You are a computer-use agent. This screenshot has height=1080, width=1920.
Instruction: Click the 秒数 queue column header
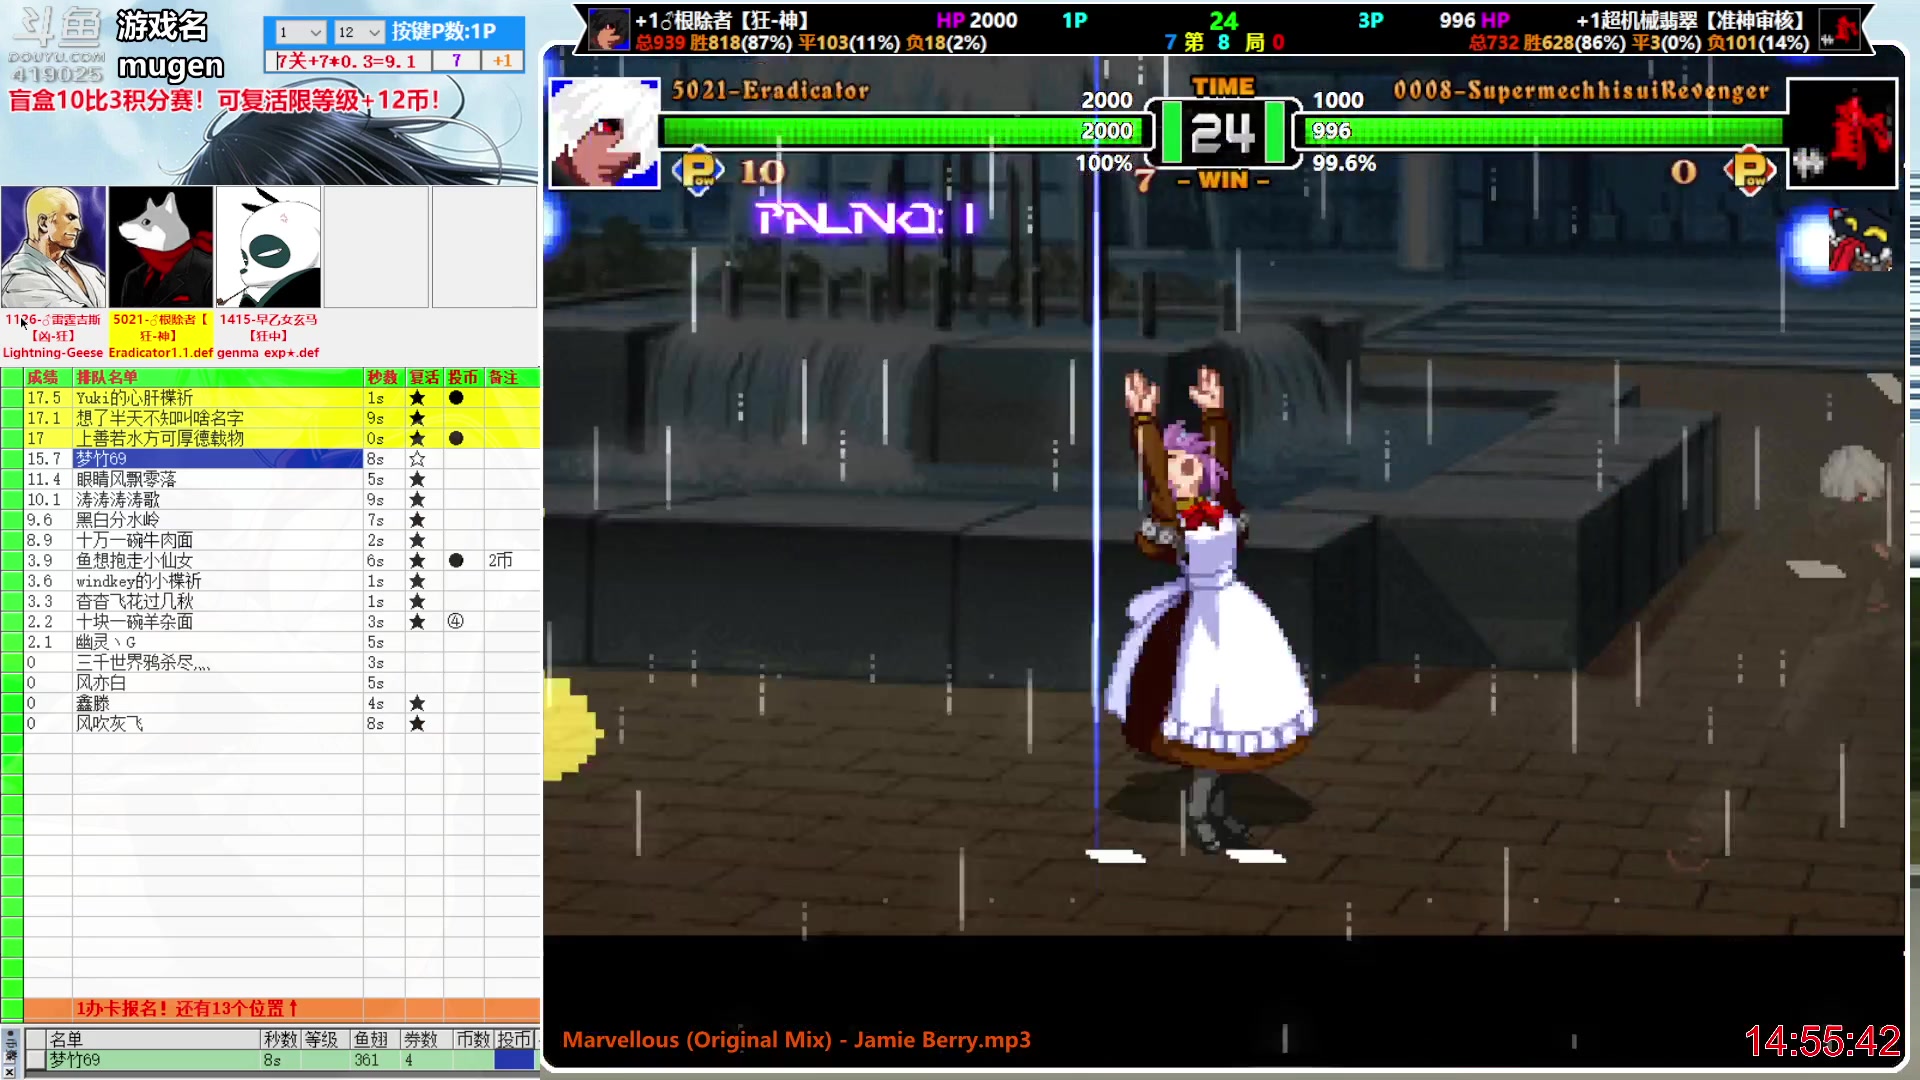point(384,377)
